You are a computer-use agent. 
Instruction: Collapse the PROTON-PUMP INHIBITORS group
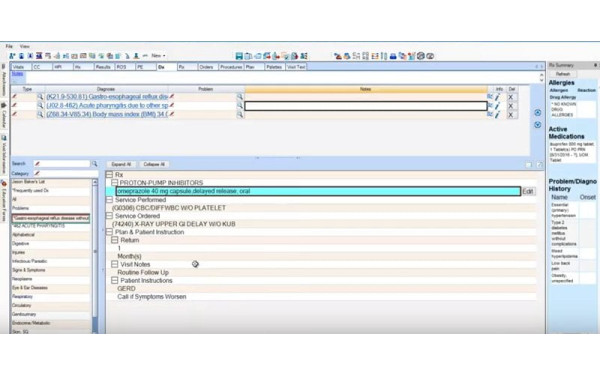point(114,183)
